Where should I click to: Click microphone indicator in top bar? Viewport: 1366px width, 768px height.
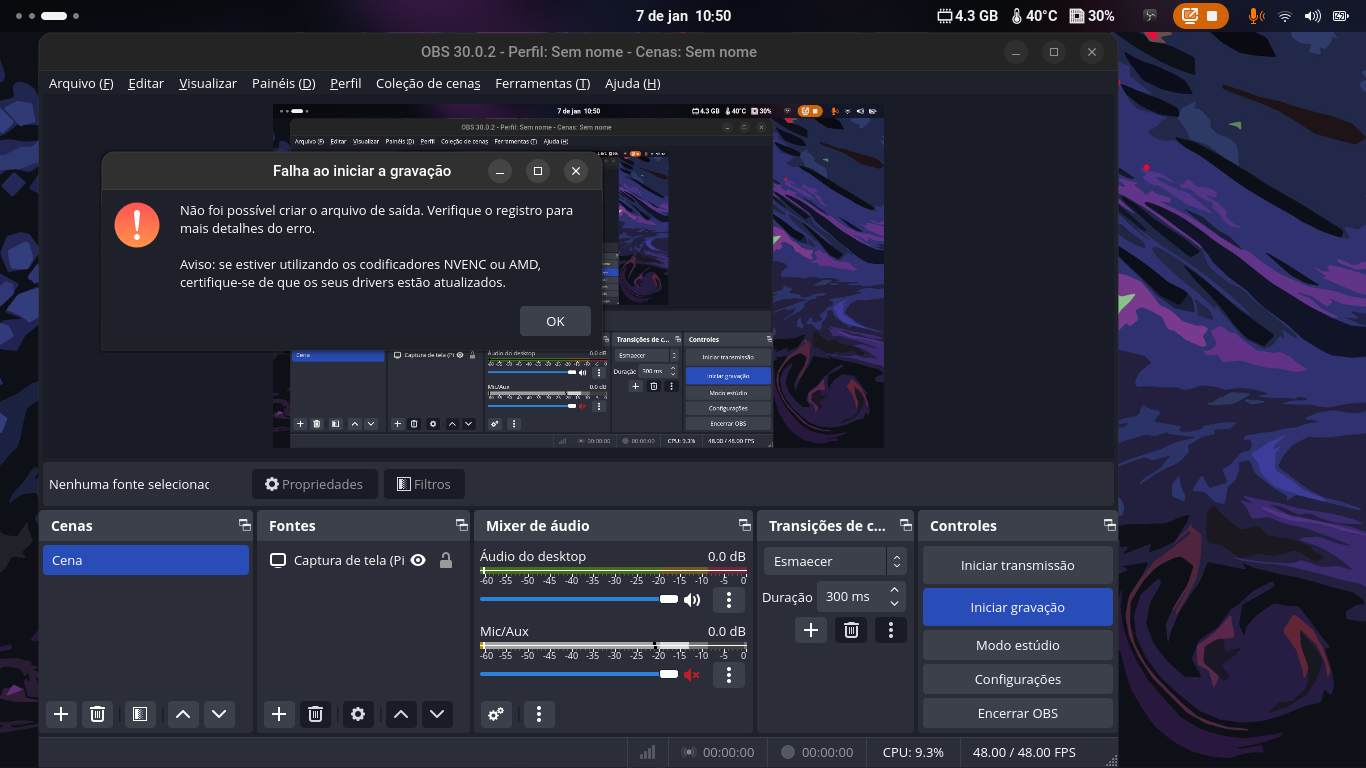pos(1255,16)
